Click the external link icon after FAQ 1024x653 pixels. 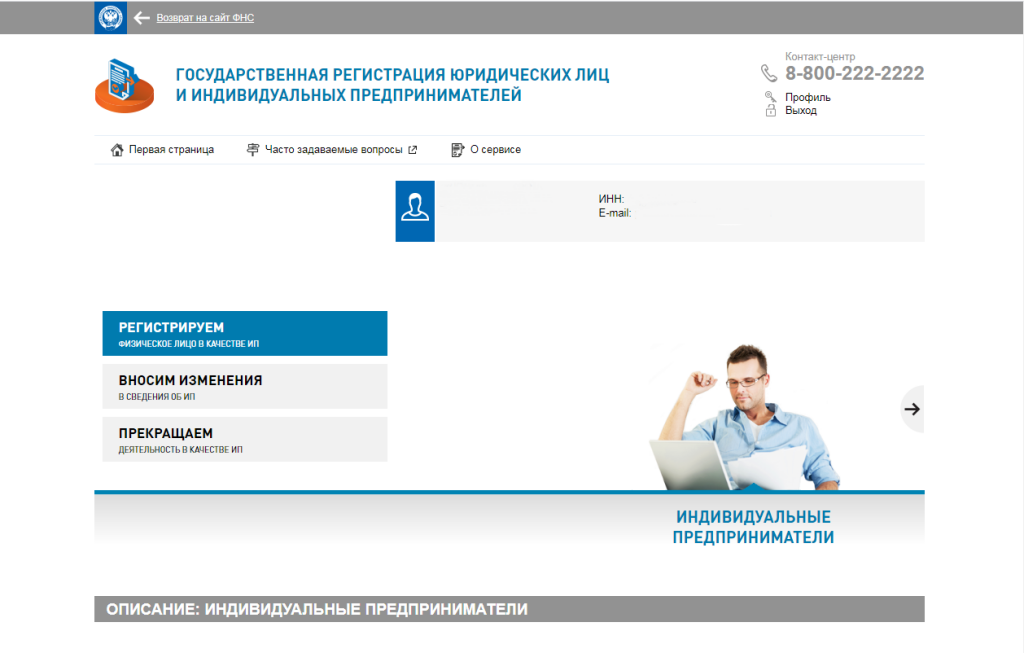tap(412, 150)
